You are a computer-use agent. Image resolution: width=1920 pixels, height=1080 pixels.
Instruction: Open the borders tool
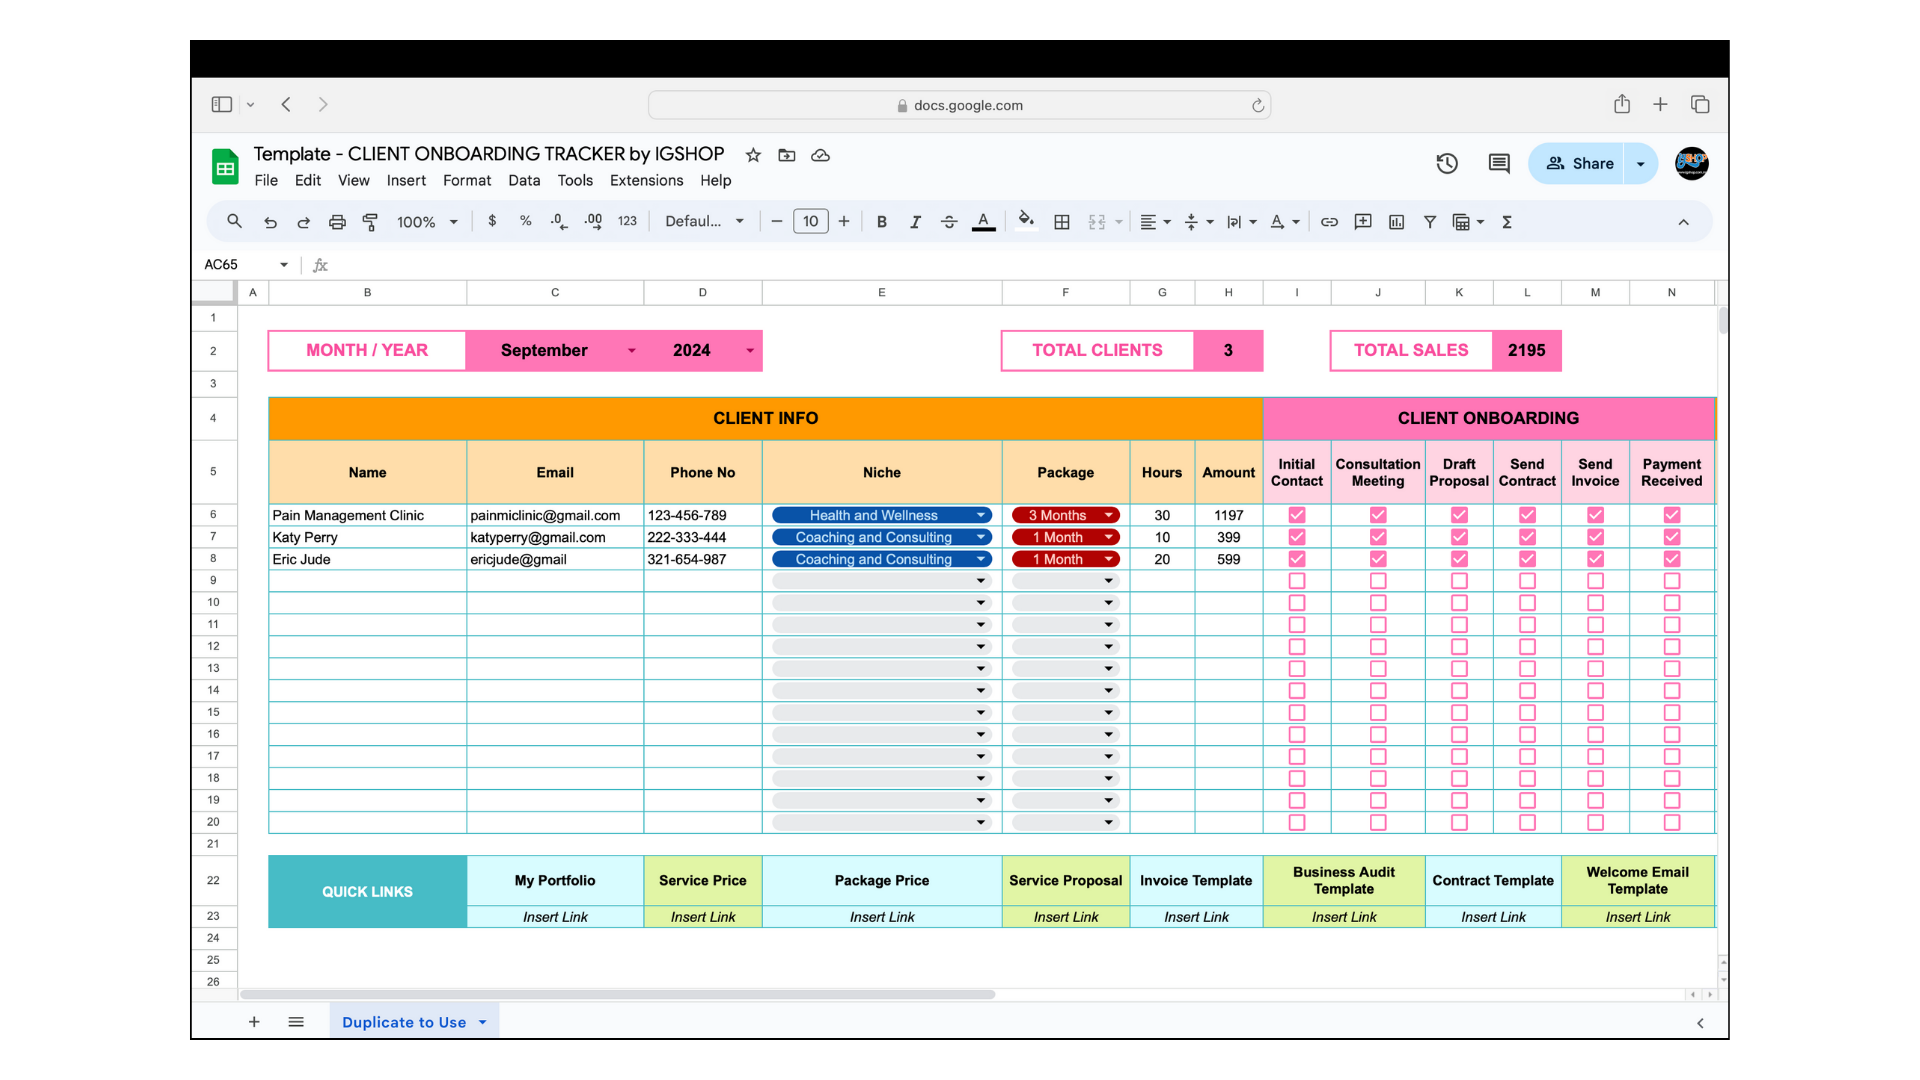pyautogui.click(x=1062, y=222)
